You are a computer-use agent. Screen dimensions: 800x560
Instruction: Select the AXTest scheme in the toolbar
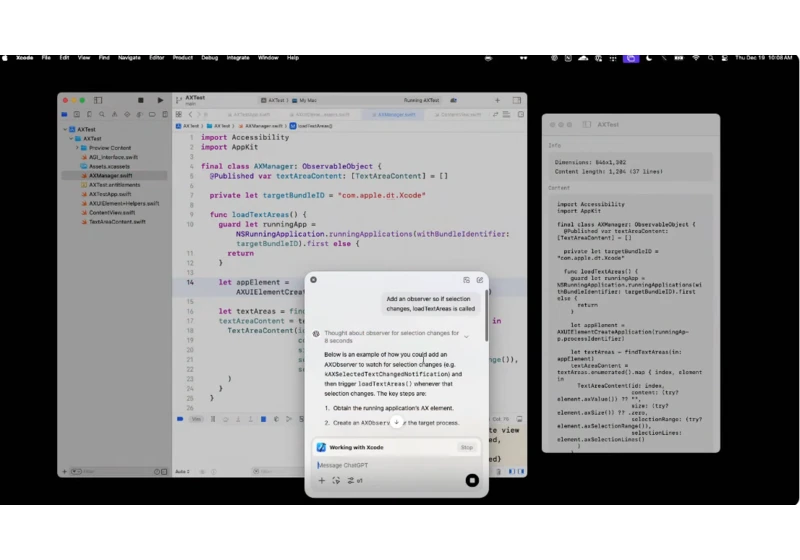coord(272,100)
